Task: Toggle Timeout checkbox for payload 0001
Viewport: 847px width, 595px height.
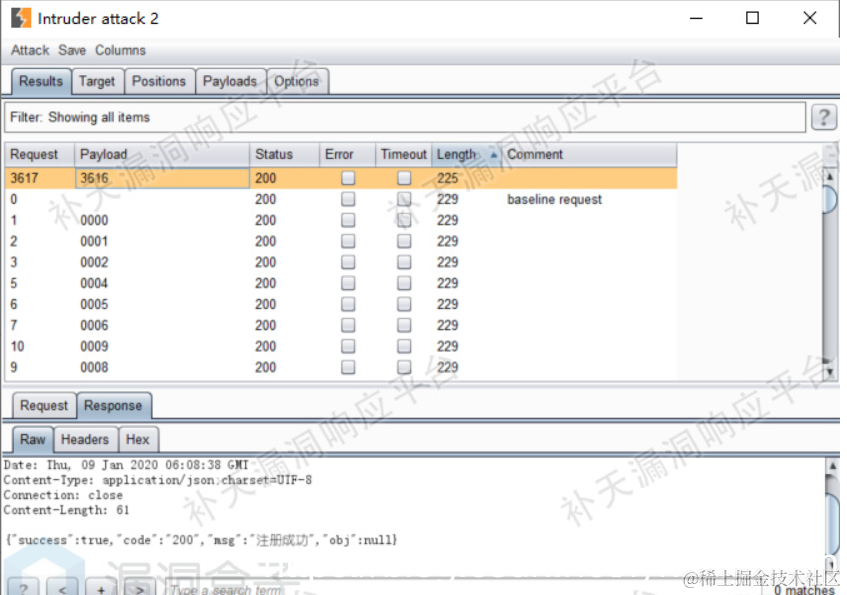Action: point(404,241)
